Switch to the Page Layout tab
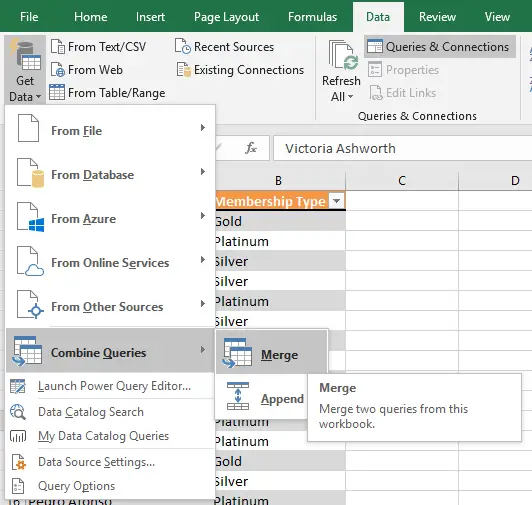 click(x=226, y=17)
